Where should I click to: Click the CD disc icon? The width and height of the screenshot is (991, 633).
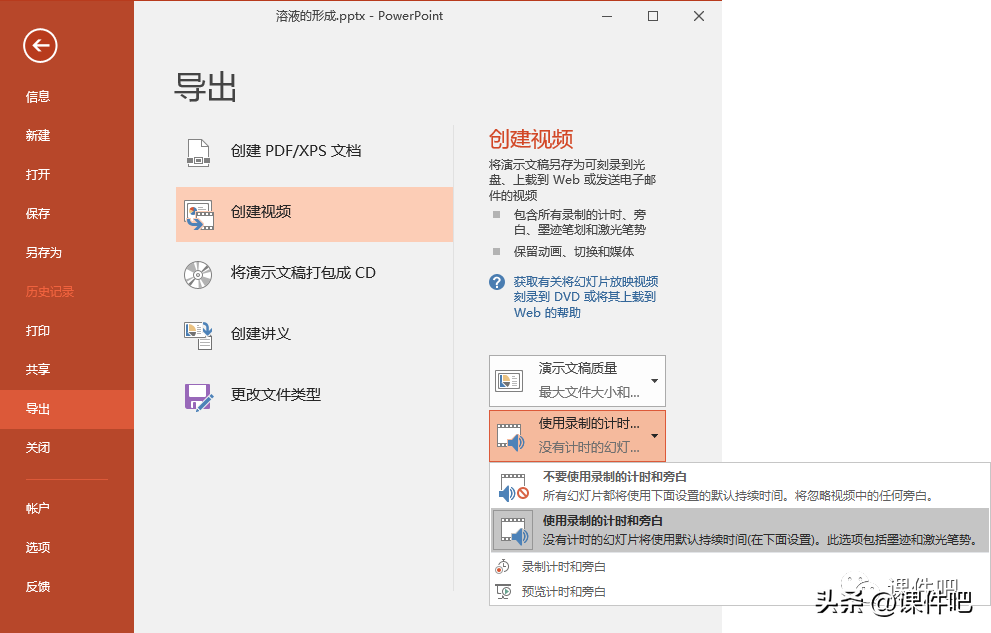[198, 275]
